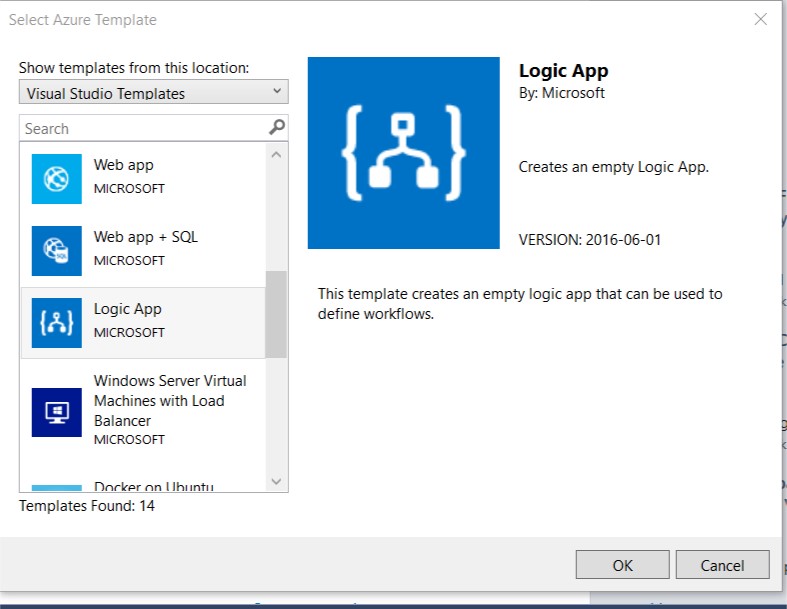Click the template list scroll down arrow
The image size is (787, 609).
[x=276, y=481]
